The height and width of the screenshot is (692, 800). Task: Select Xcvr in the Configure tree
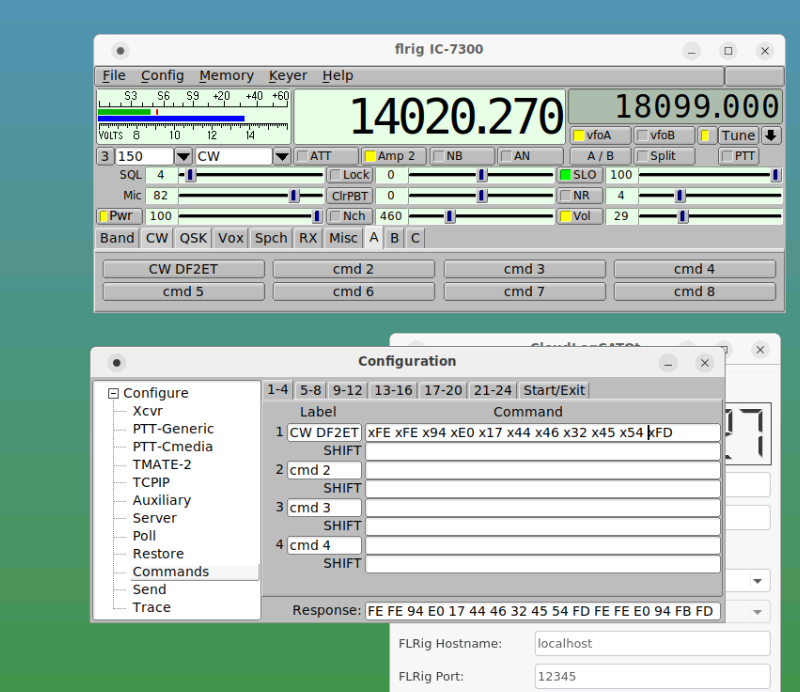tap(148, 411)
